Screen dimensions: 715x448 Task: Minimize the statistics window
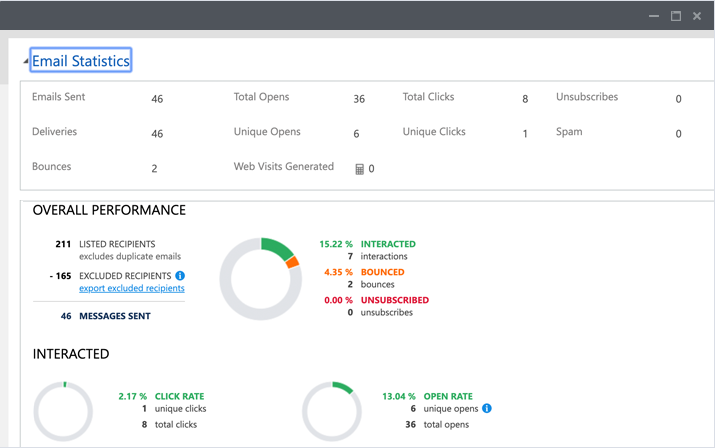(654, 16)
